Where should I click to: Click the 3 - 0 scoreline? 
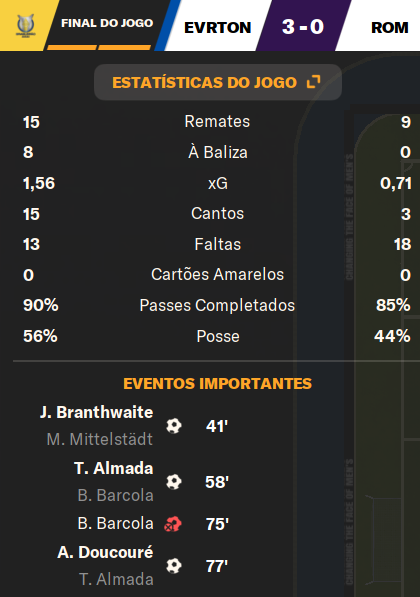(x=303, y=27)
